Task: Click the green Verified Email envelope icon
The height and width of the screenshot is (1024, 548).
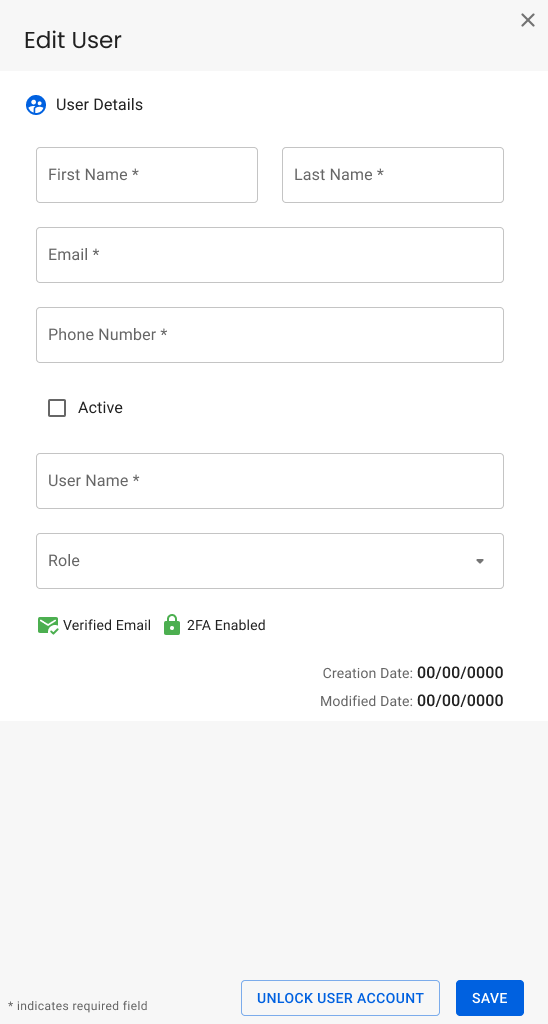Action: (x=48, y=626)
